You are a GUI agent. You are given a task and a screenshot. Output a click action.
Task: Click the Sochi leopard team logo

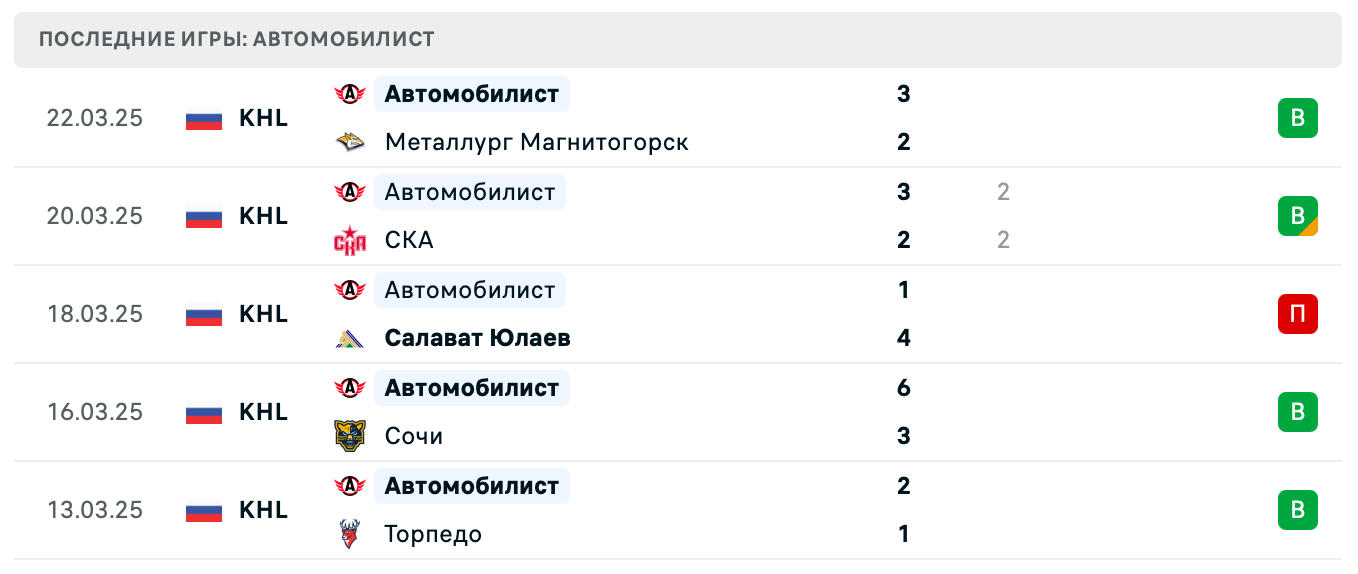349,436
